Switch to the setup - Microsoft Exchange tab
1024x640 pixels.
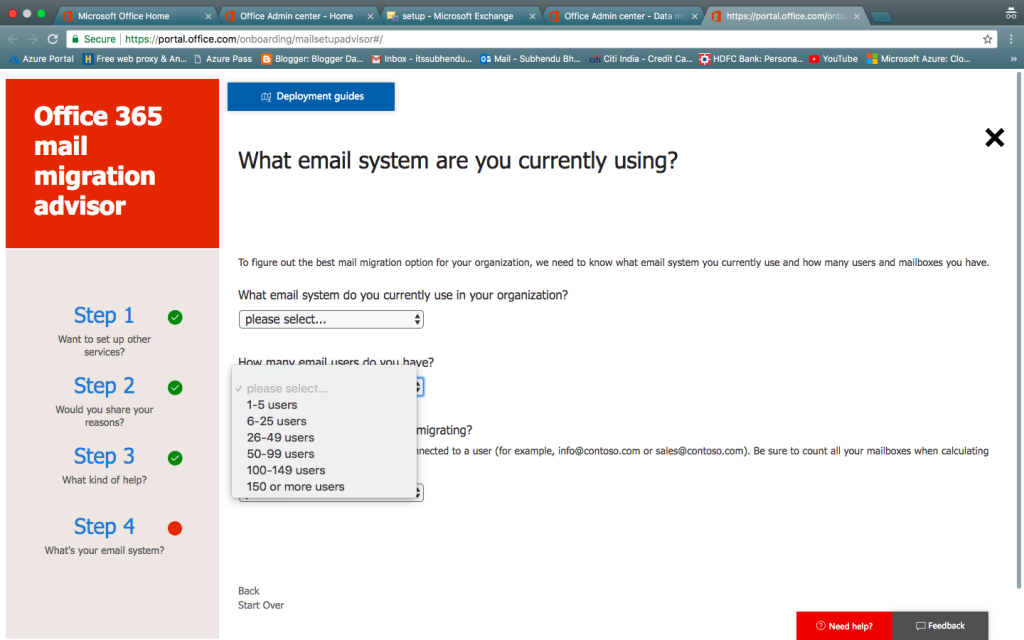[457, 16]
